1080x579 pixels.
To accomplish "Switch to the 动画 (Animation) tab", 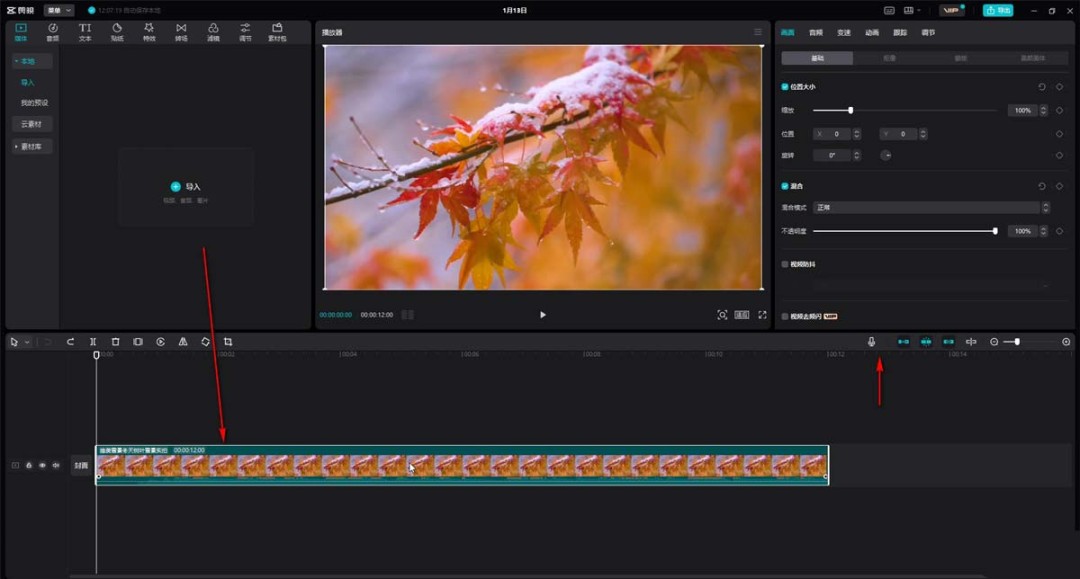I will coord(872,33).
